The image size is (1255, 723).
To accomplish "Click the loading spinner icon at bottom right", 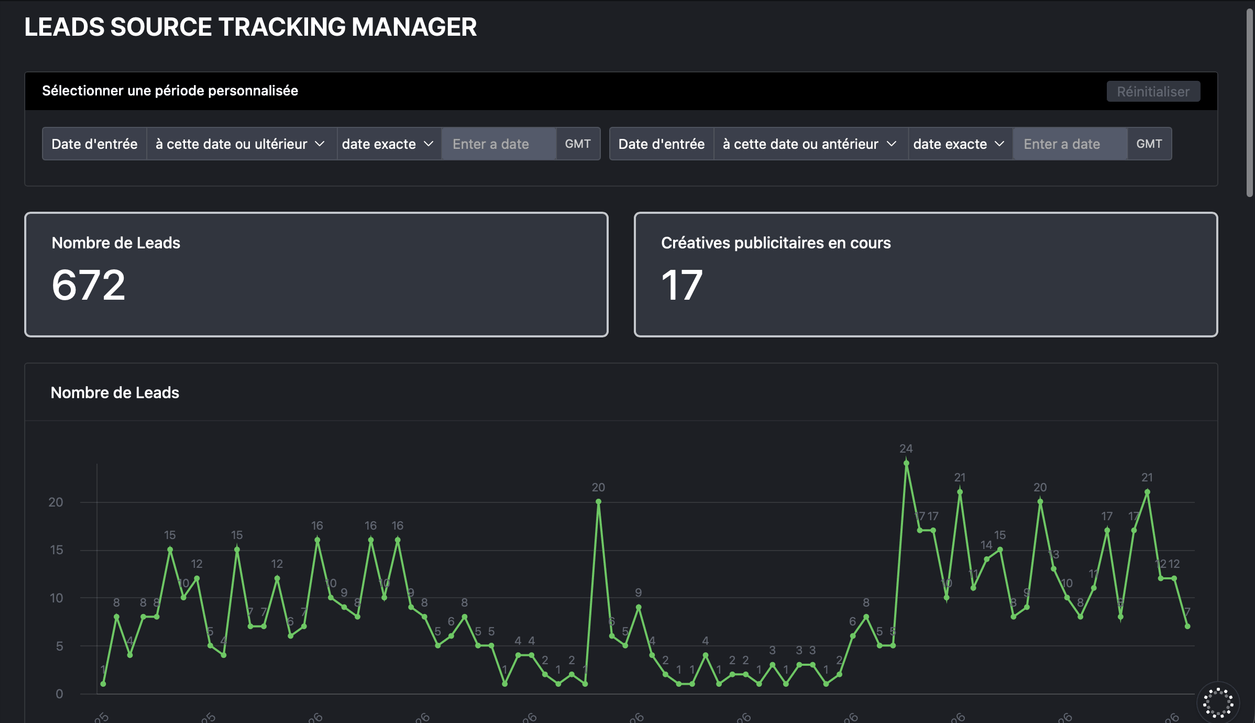I will coord(1218,702).
